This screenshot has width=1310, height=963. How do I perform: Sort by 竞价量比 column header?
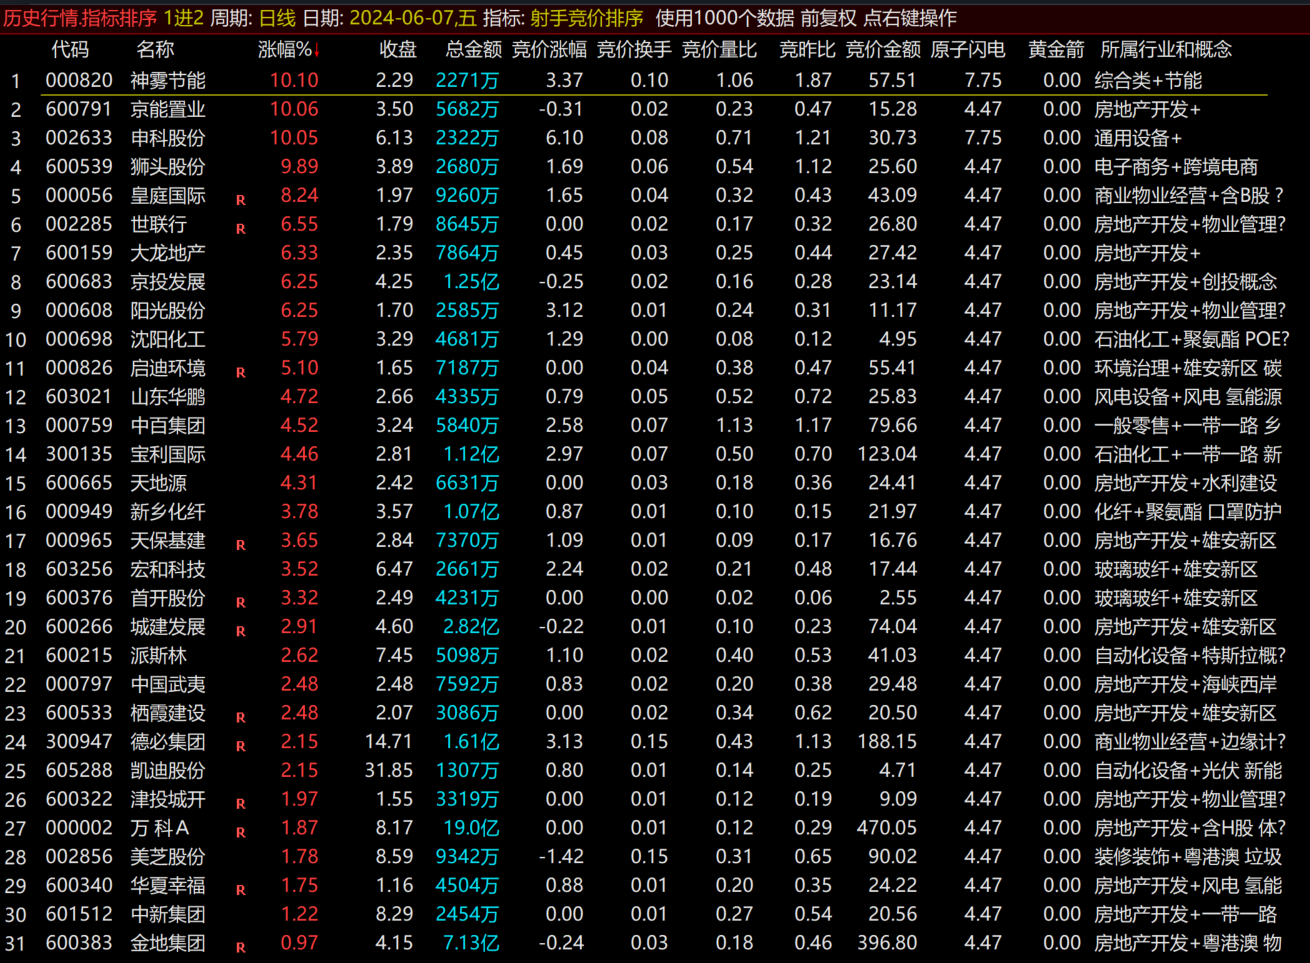click(719, 49)
